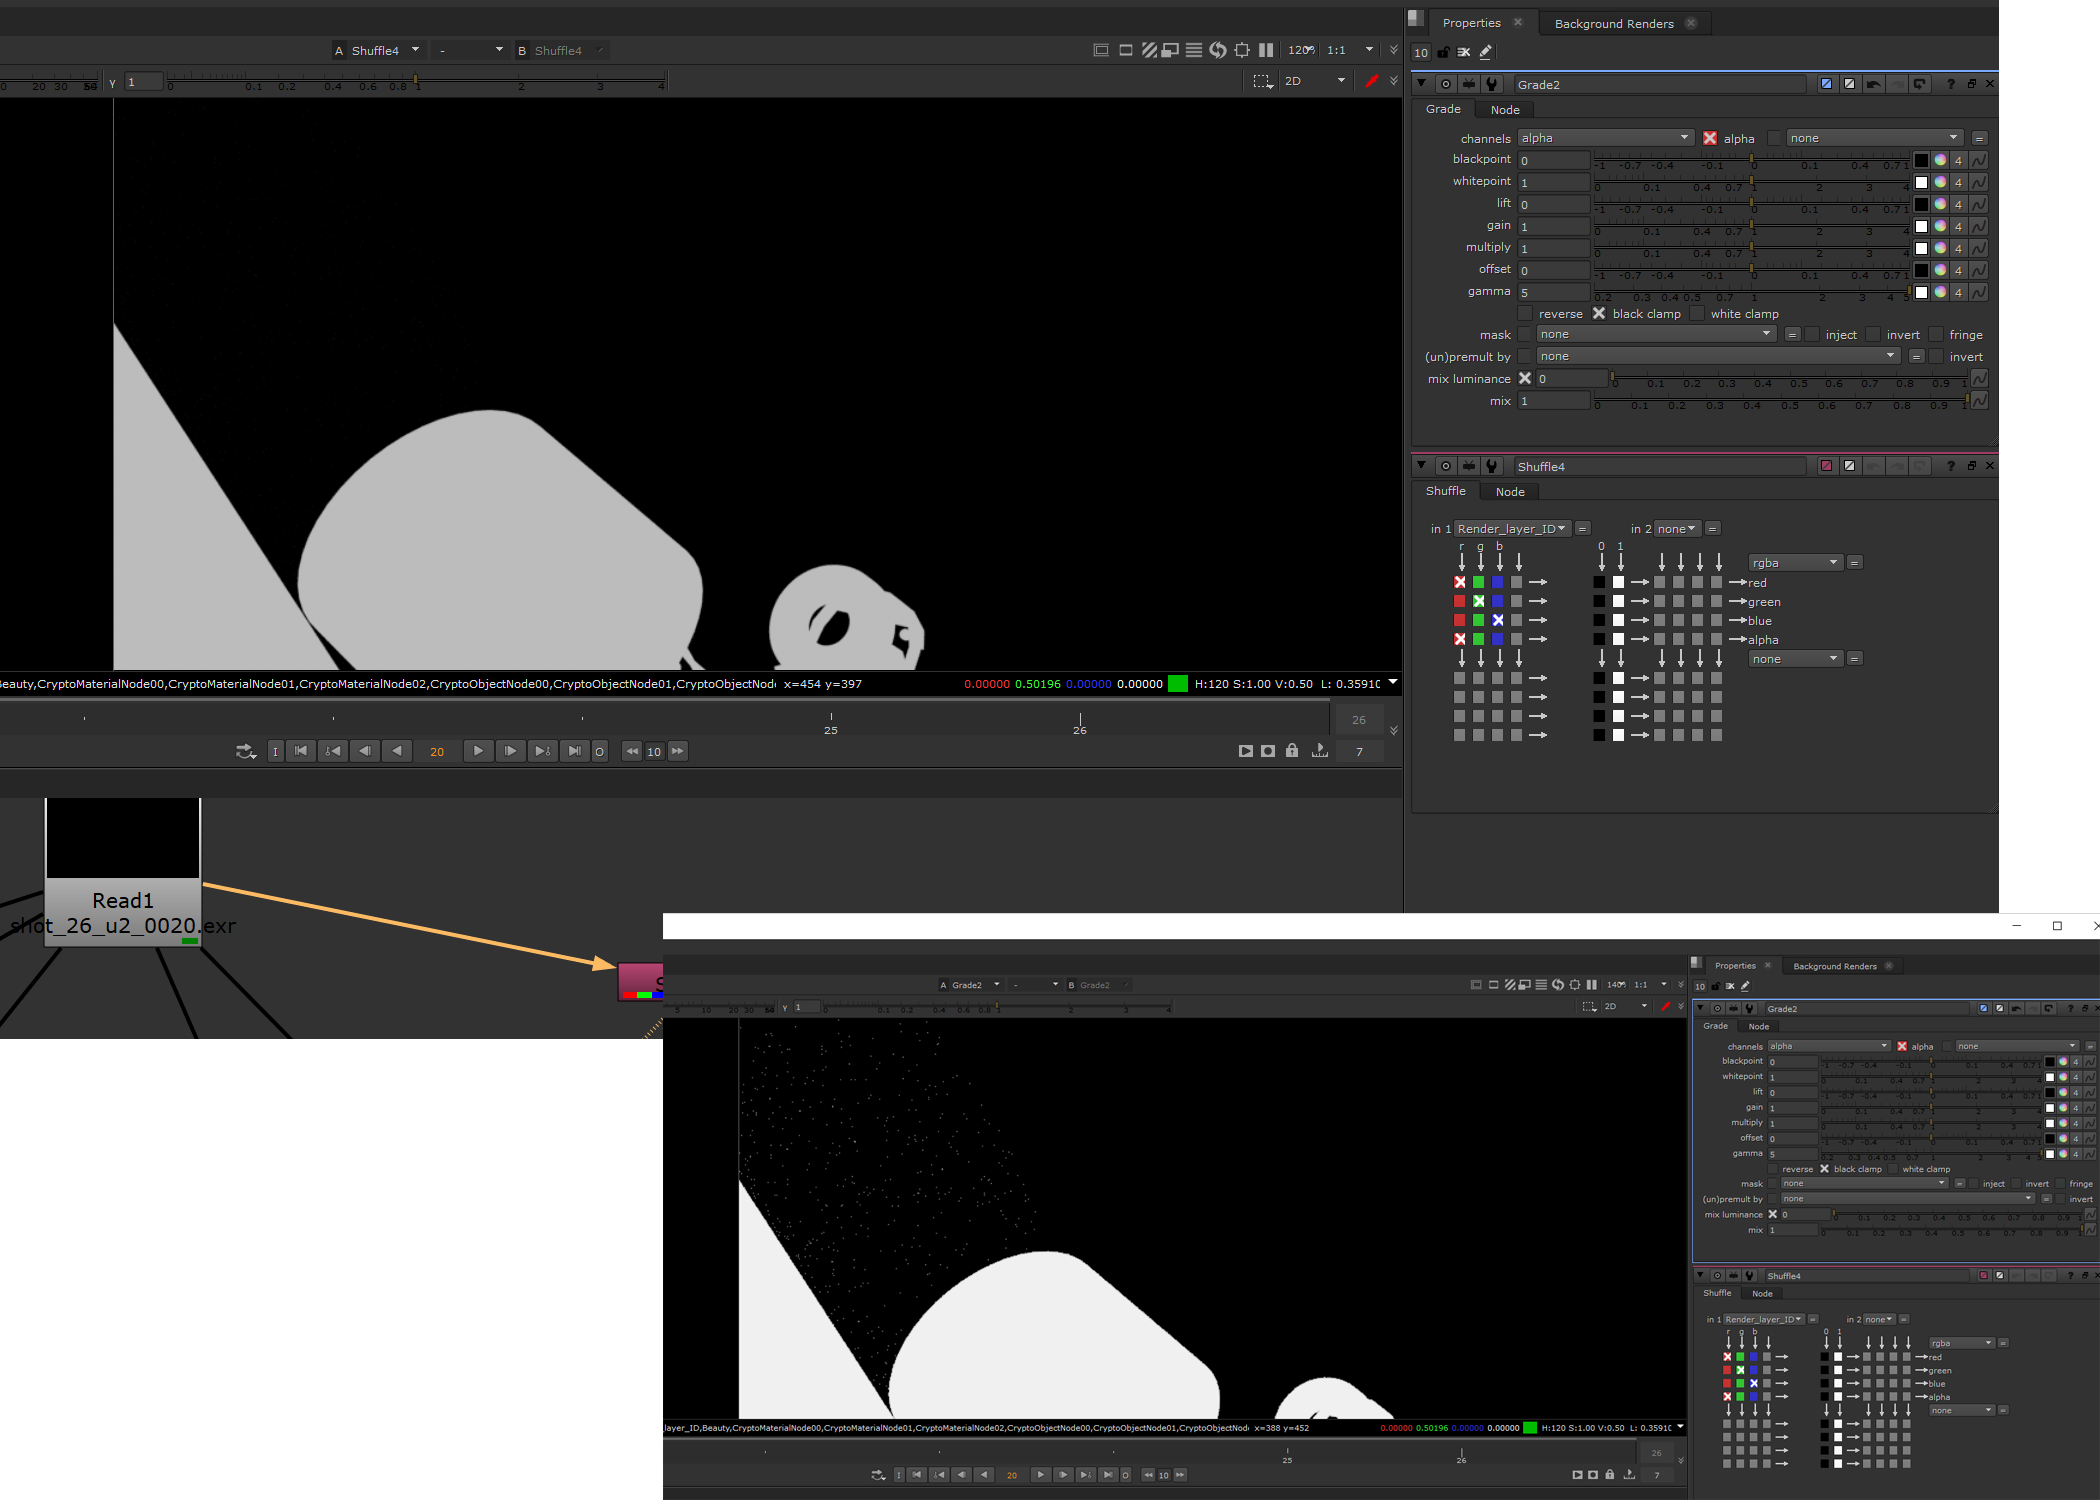
Task: Click the lock icon in upper timeline controls
Action: pos(1292,751)
